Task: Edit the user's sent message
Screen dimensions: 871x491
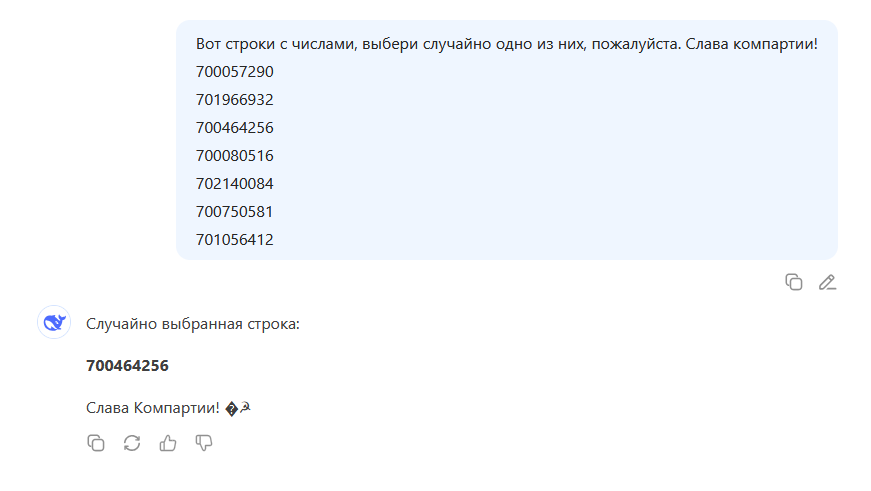Action: pyautogui.click(x=827, y=282)
